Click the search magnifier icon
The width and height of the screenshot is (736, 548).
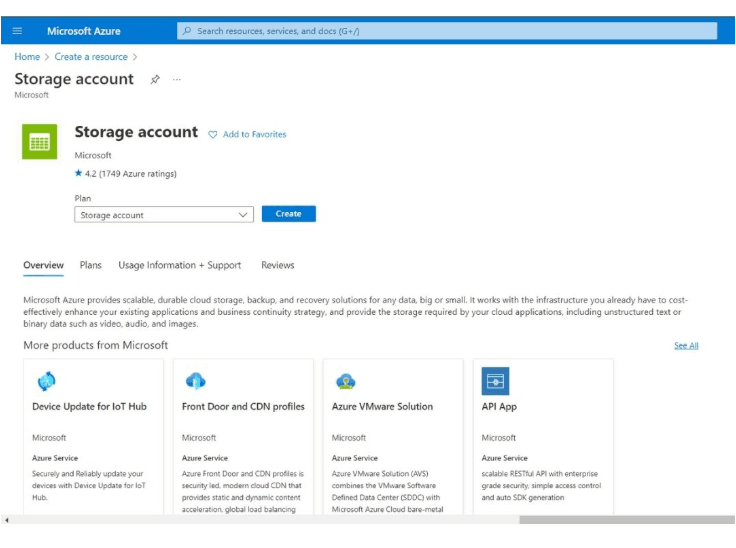[187, 31]
